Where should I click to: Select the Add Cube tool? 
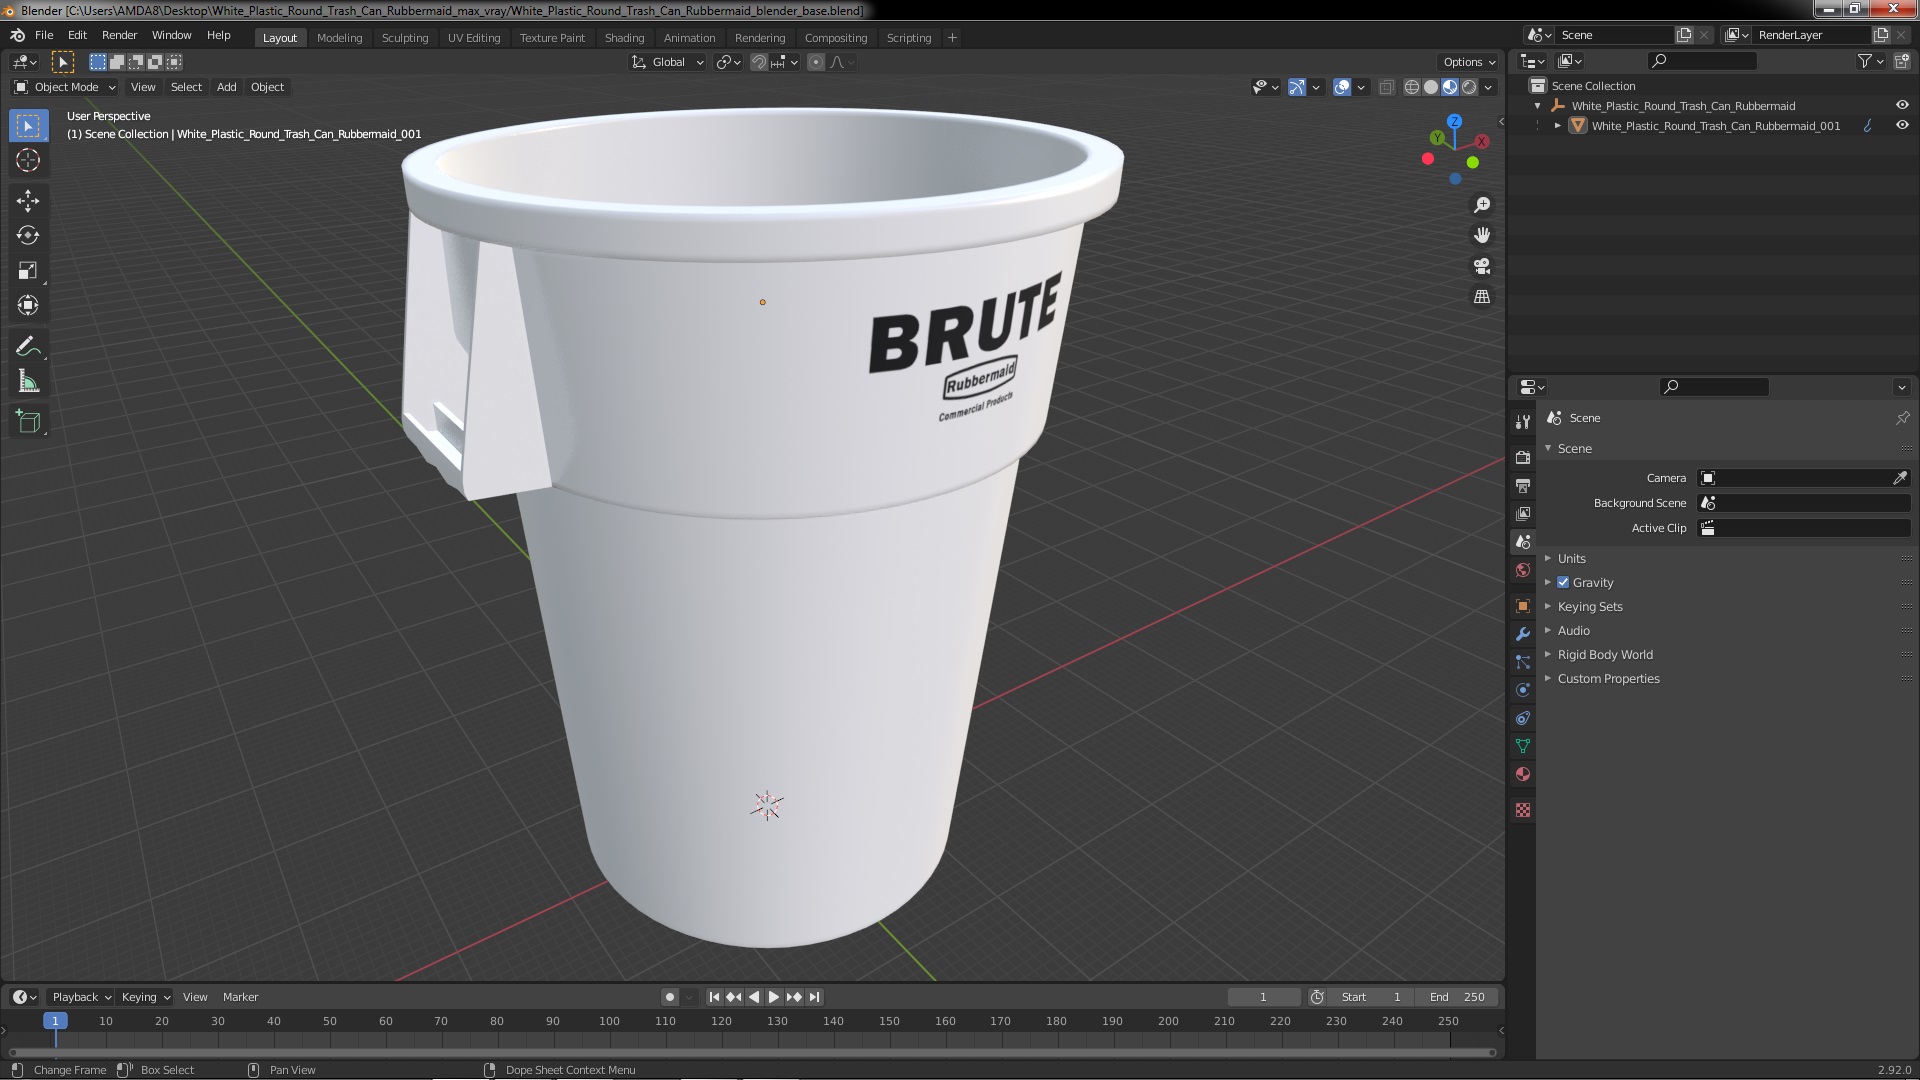[x=28, y=422]
